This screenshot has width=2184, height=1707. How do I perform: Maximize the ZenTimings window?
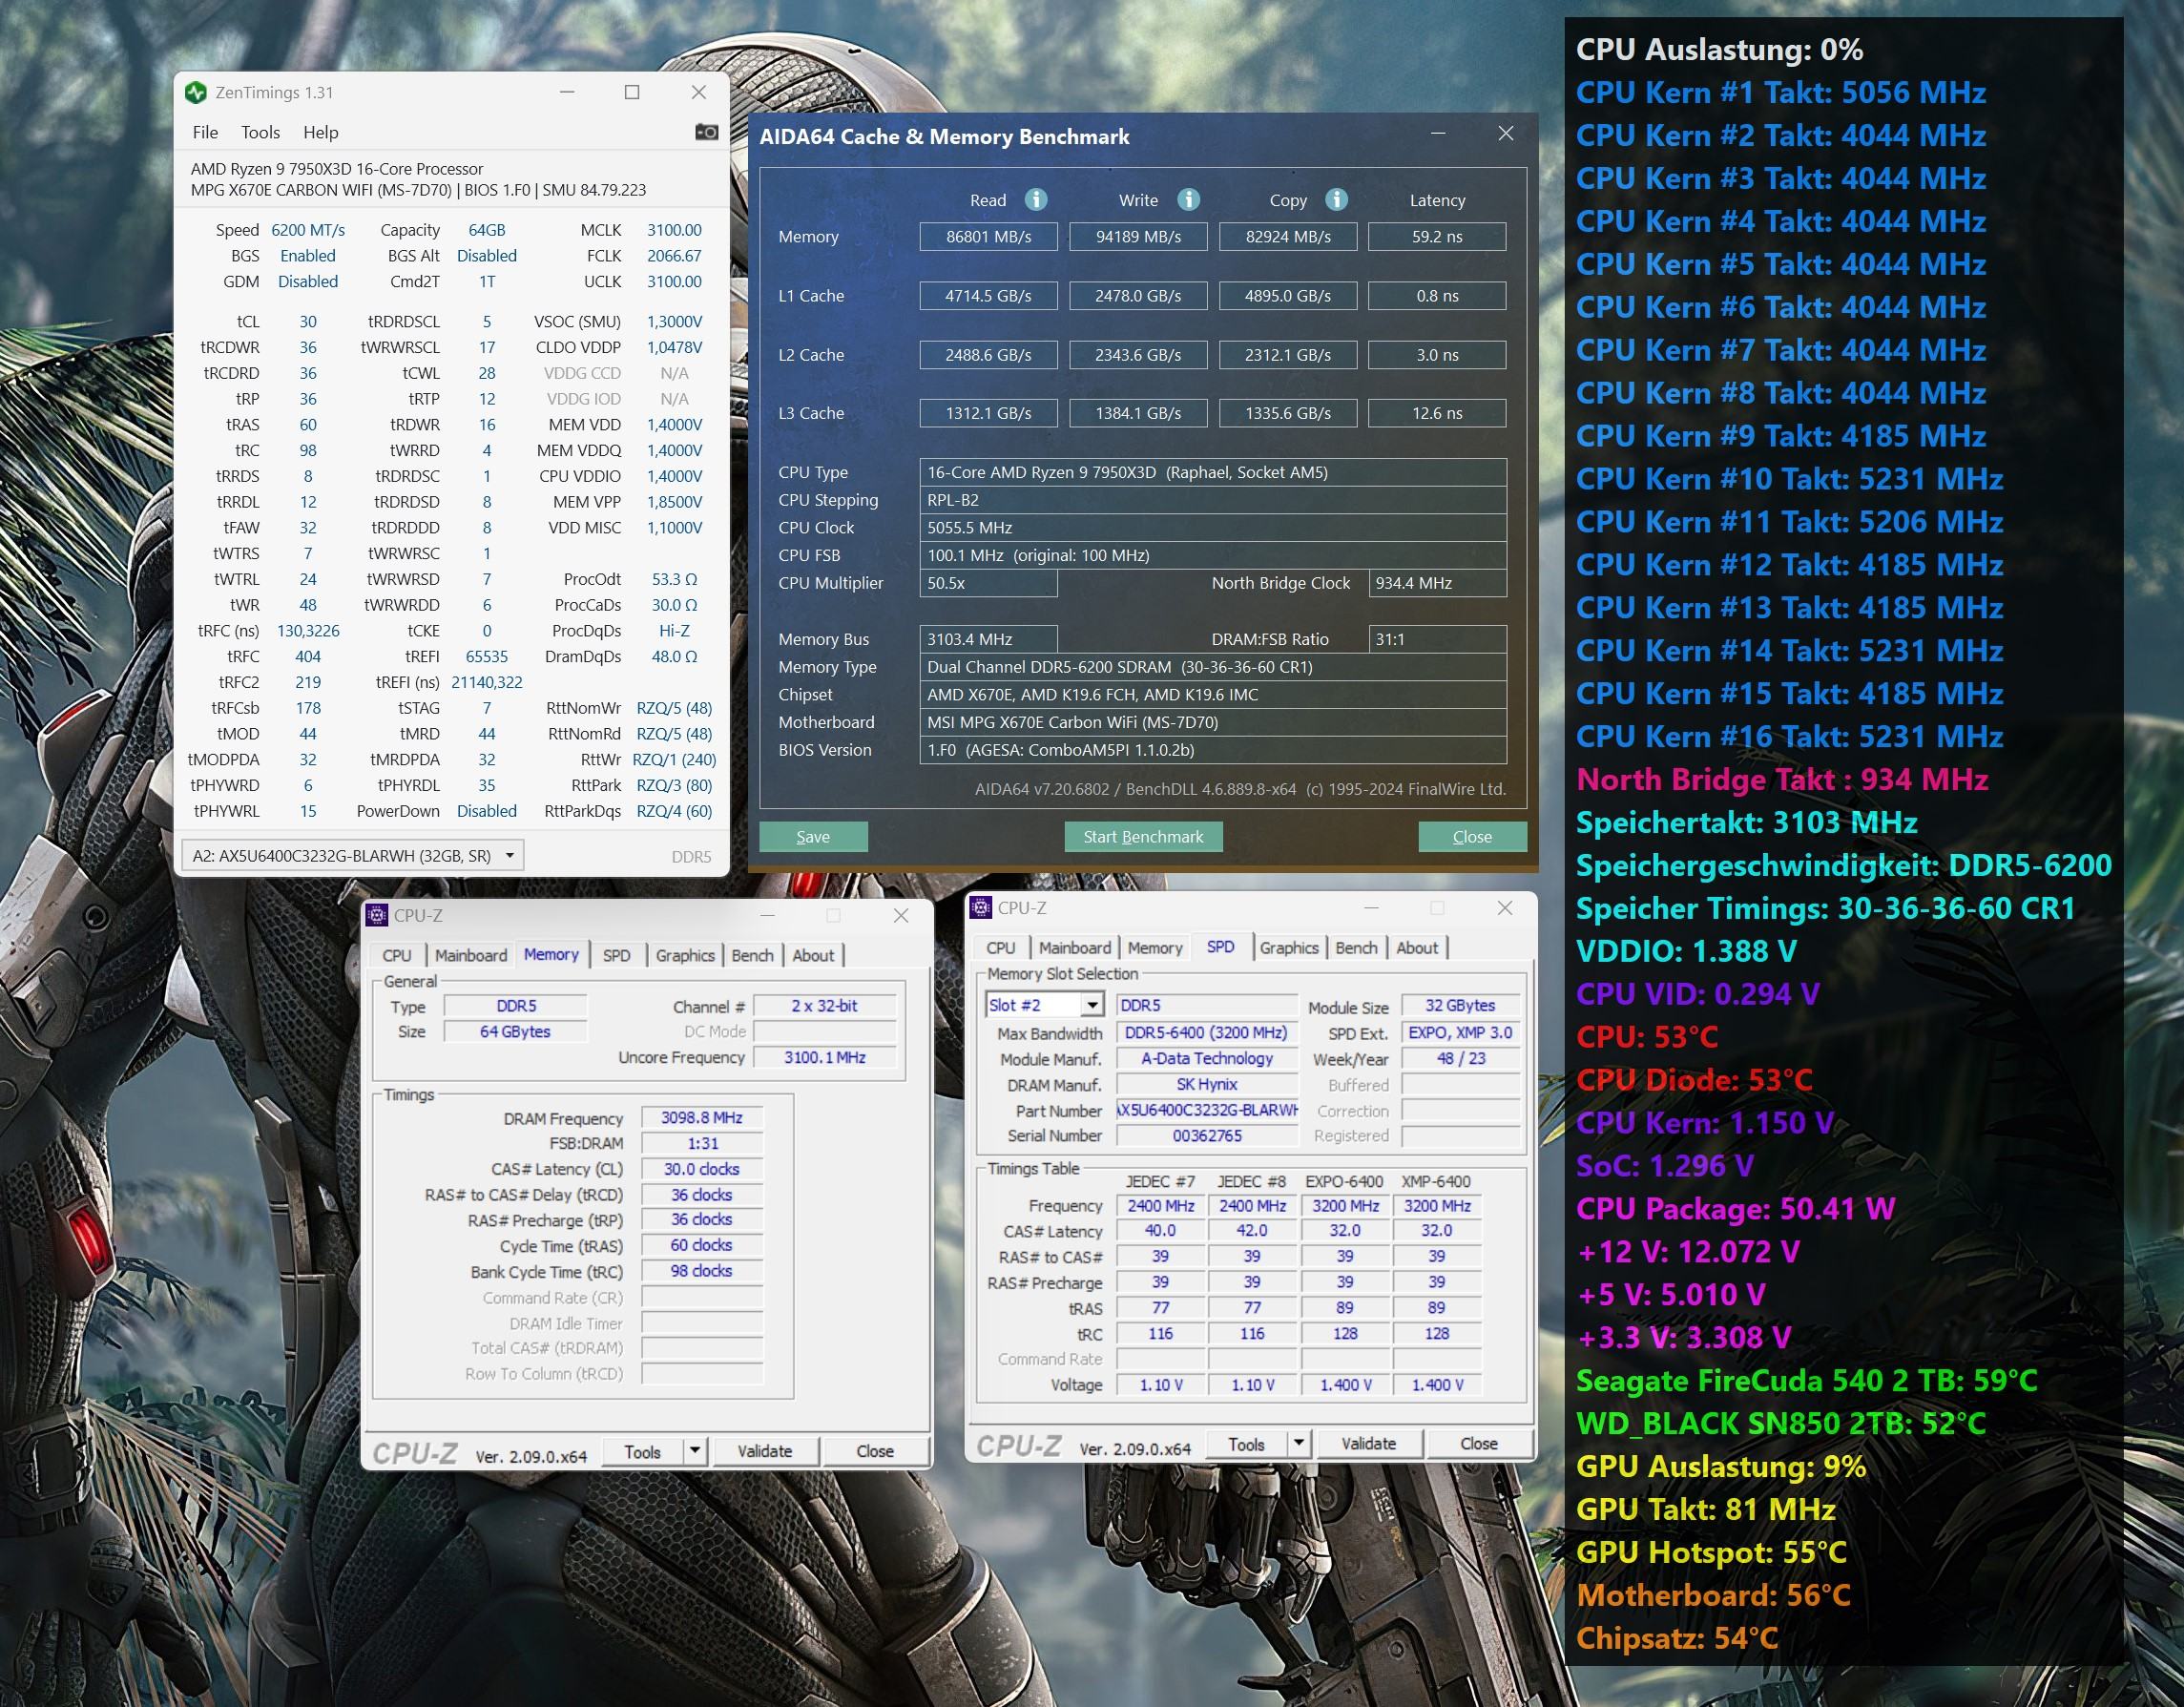coord(632,92)
